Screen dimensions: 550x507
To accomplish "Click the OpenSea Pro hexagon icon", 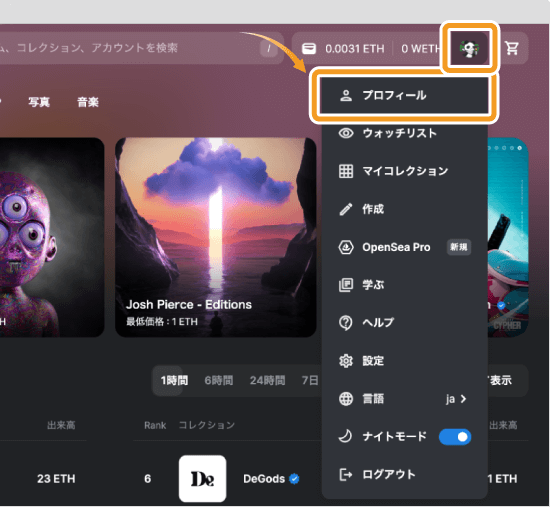I will coord(346,247).
